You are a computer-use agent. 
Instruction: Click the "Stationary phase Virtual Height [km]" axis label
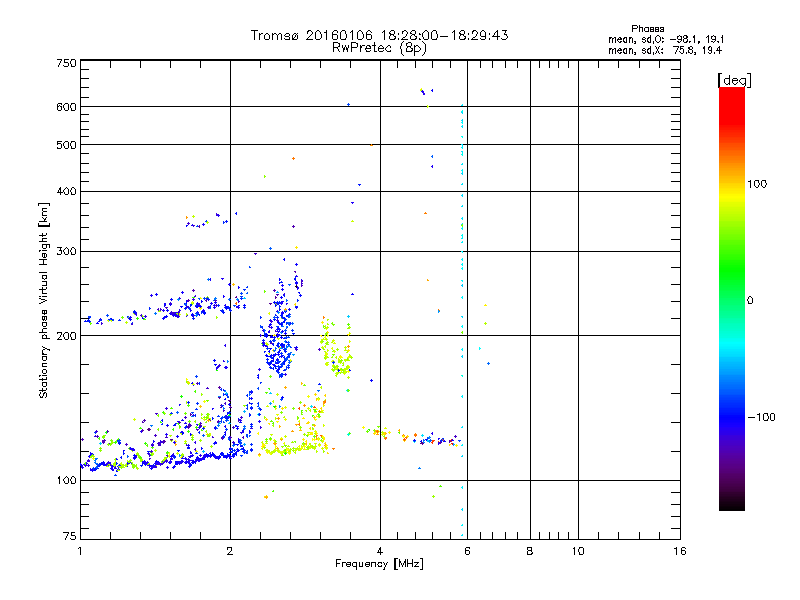click(x=44, y=300)
